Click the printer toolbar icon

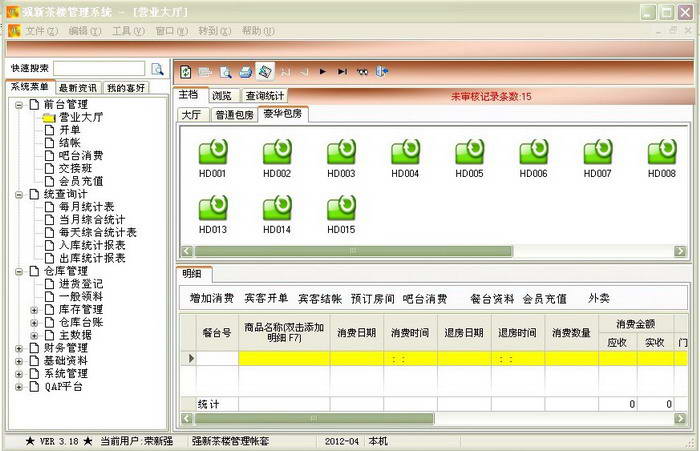pos(245,71)
